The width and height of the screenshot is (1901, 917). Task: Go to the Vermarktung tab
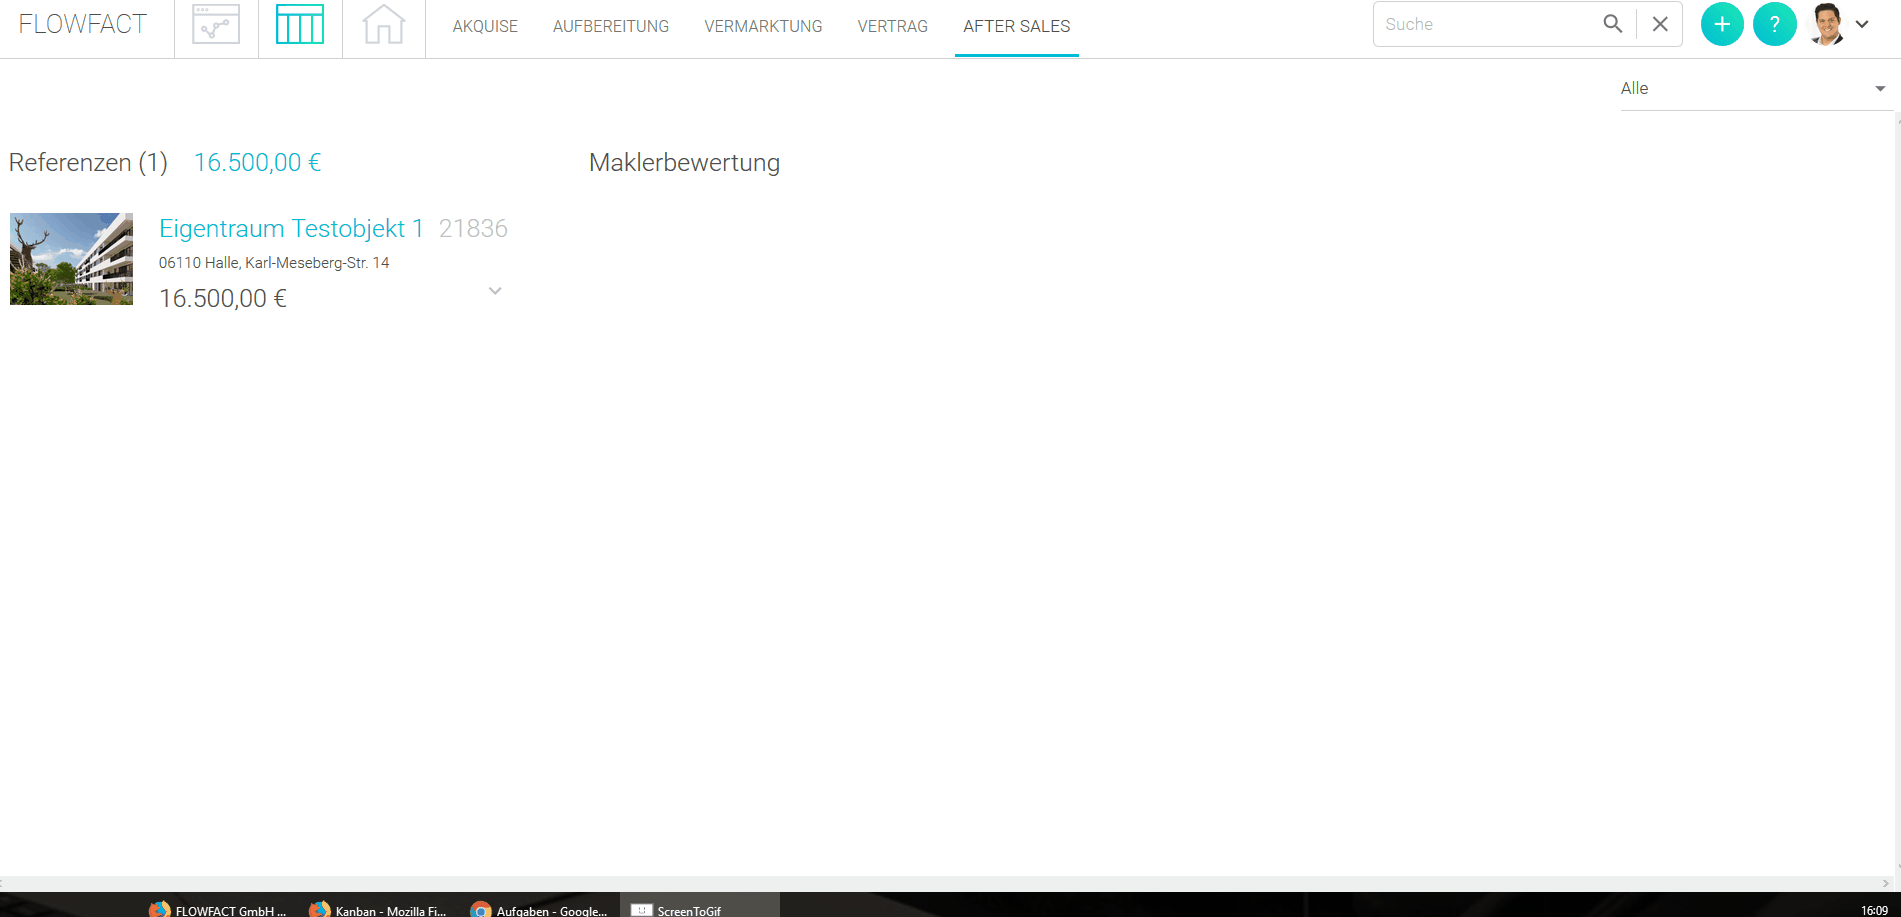[763, 26]
